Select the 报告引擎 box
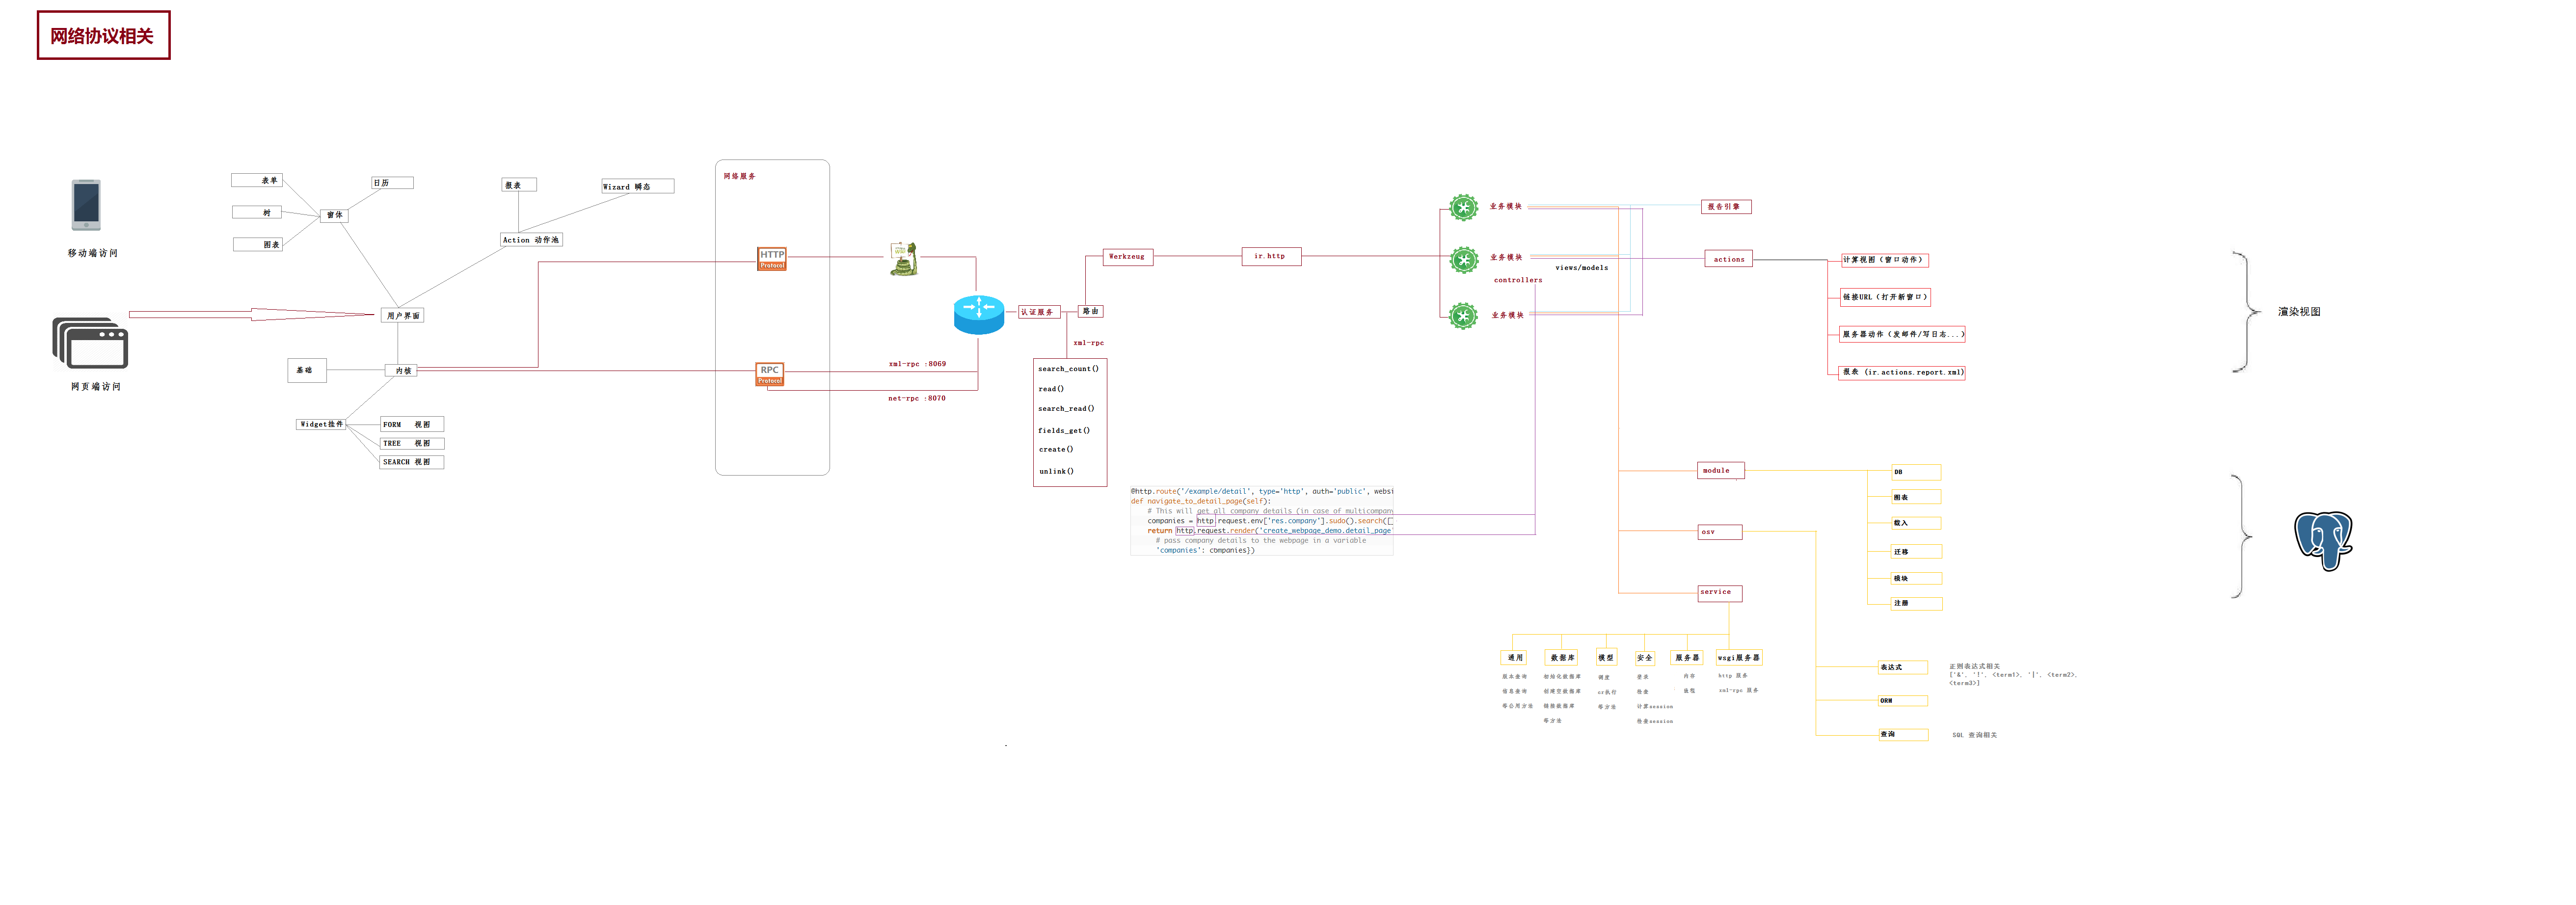Image resolution: width=2576 pixels, height=905 pixels. click(1726, 207)
